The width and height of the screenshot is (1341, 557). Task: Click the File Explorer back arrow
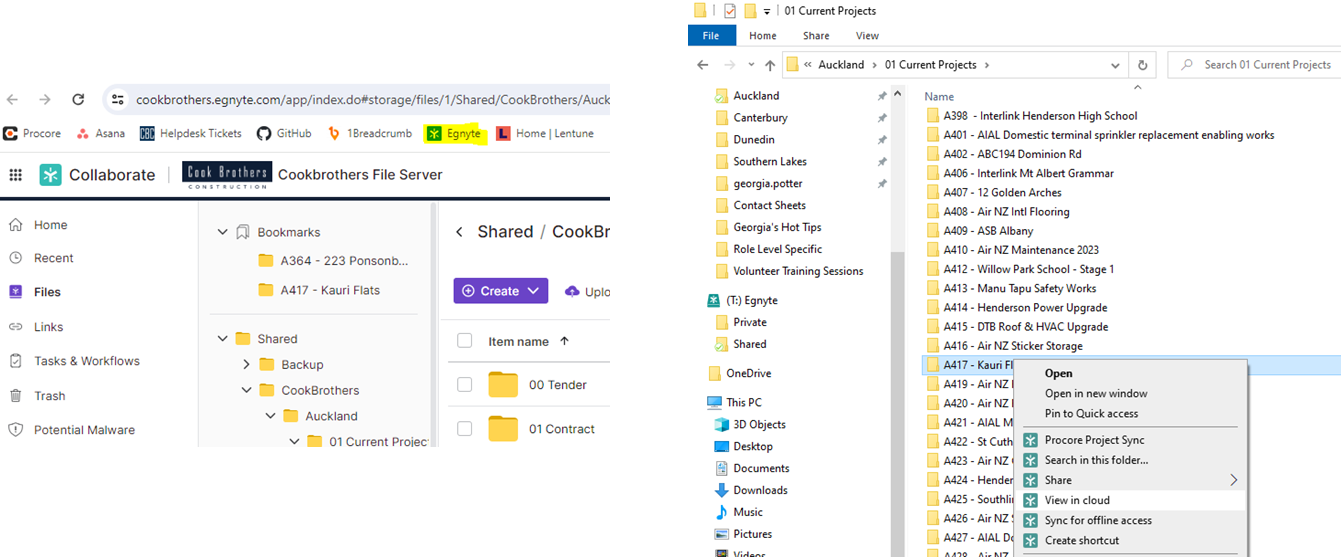pos(703,65)
